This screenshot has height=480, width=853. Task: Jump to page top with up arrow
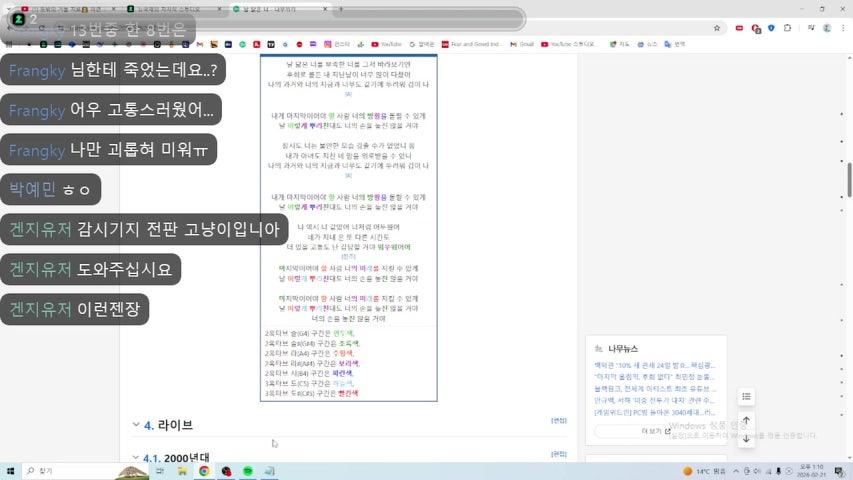746,421
